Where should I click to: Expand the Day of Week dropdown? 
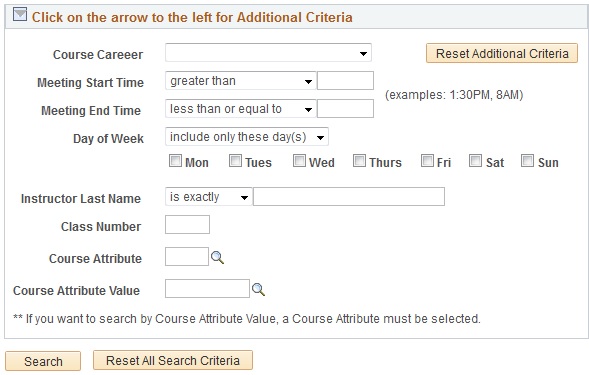click(247, 137)
